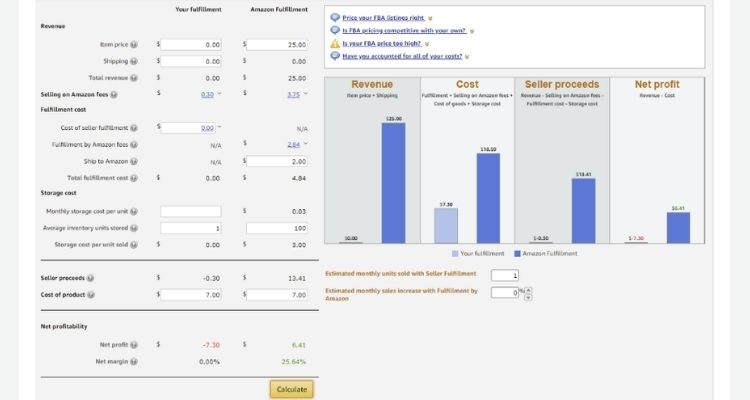Click help icon next to Shipping
This screenshot has width=750, height=400.
(x=134, y=61)
